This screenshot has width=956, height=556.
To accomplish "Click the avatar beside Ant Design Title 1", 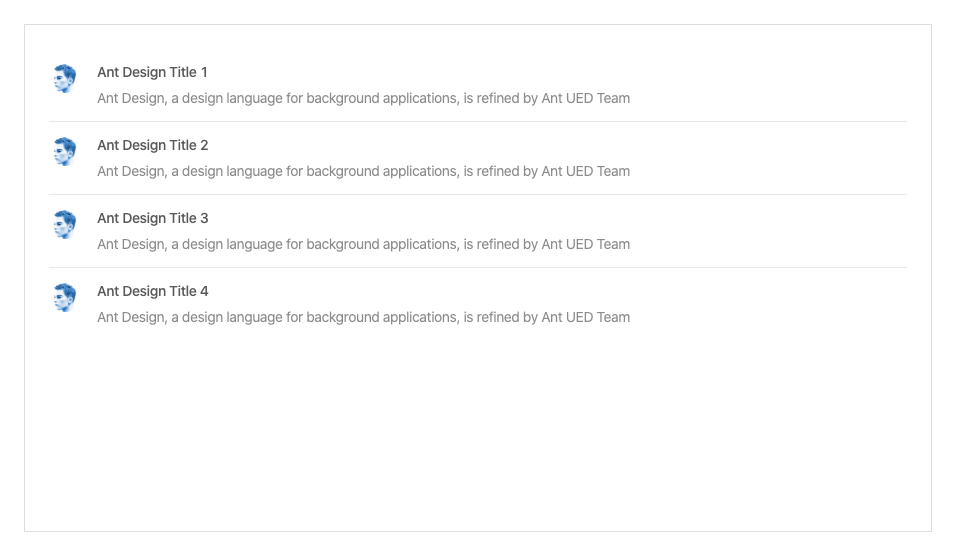I will coord(63,78).
